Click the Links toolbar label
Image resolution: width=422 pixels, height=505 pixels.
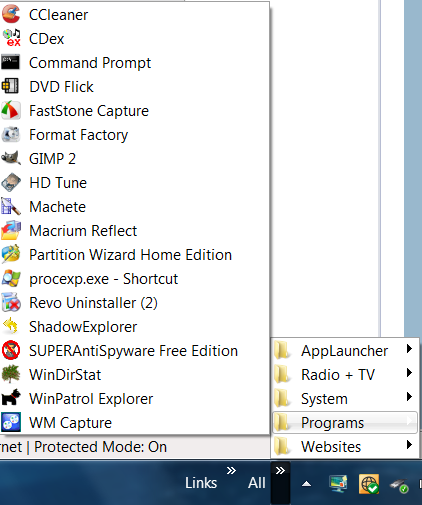tap(201, 483)
